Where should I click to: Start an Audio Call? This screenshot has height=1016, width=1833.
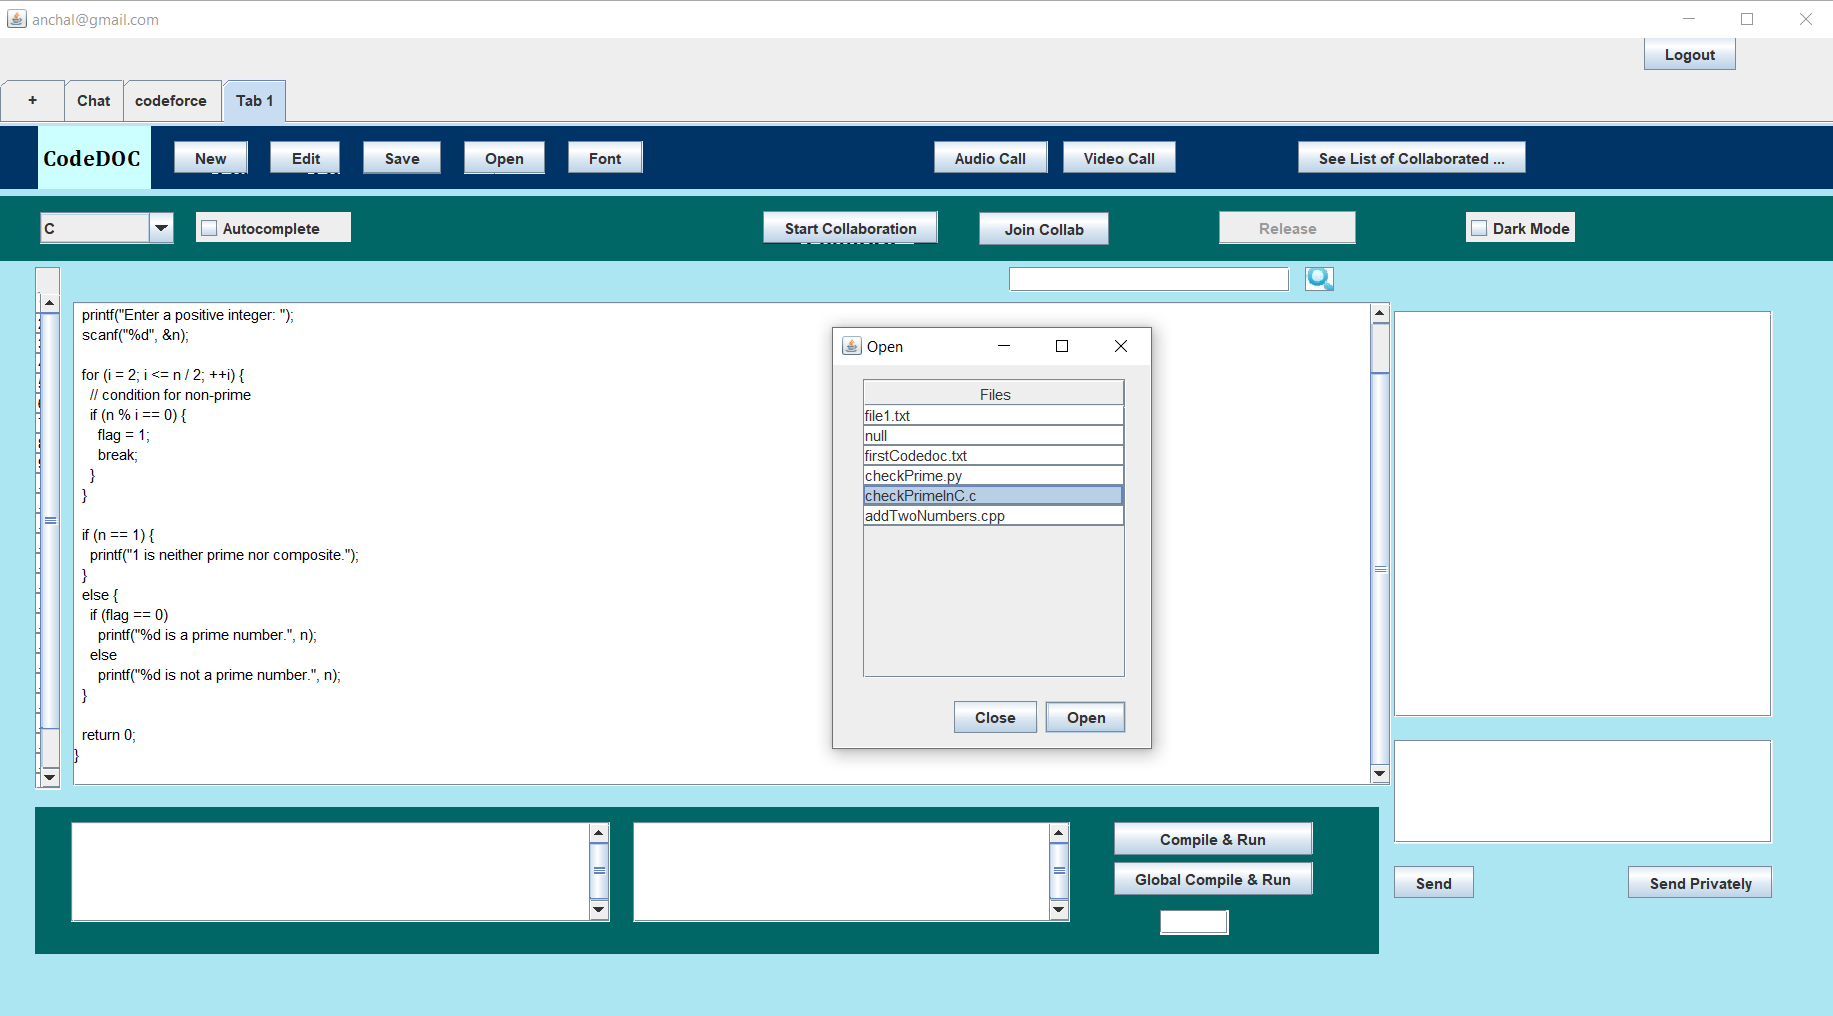point(990,158)
